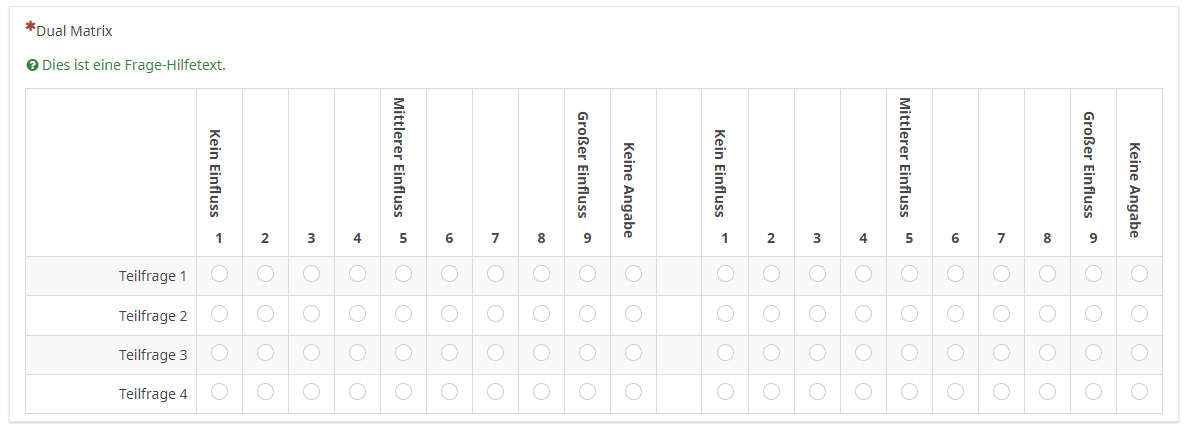
Task: Click the green help question-mark icon
Action: click(33, 66)
